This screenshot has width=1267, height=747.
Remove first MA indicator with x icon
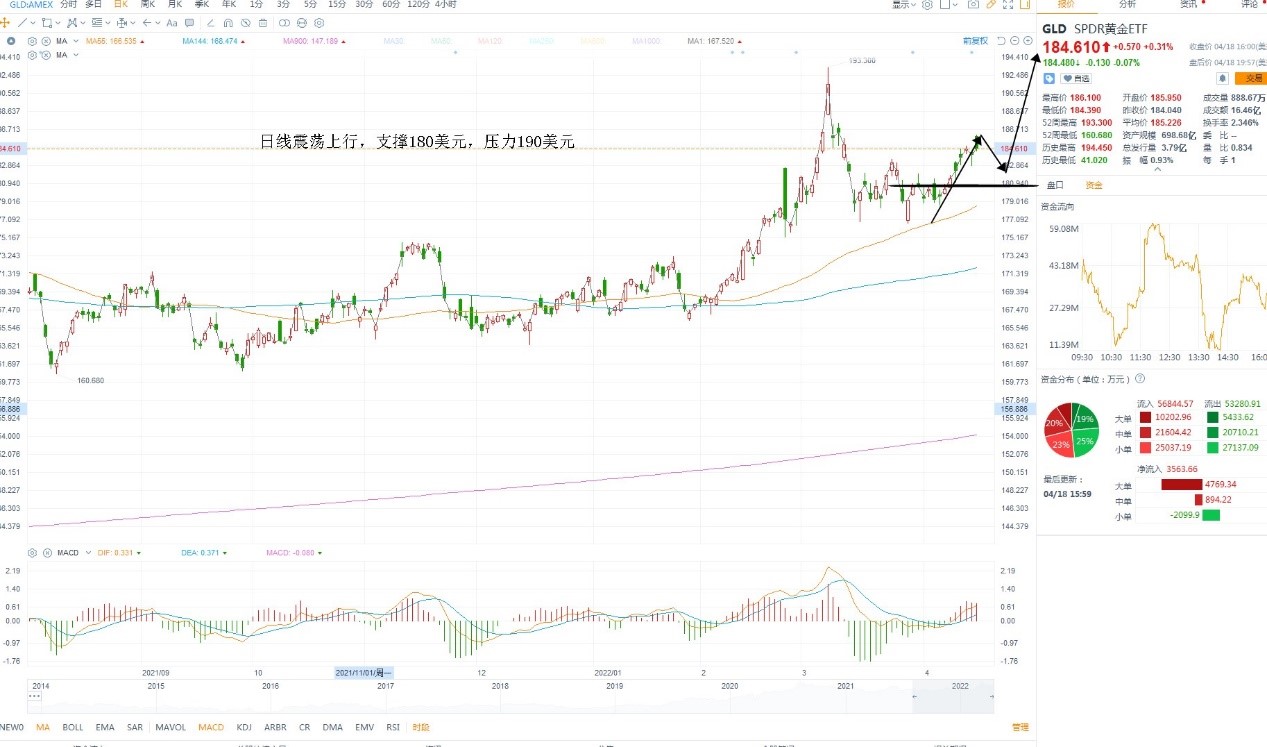pyautogui.click(x=46, y=41)
